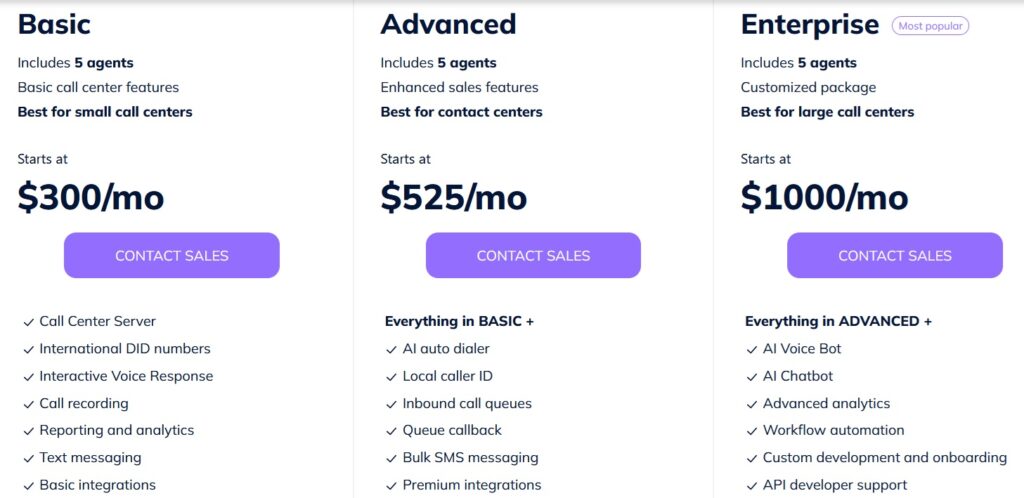The height and width of the screenshot is (498, 1024).
Task: Click Custom development and onboarding item
Action: click(x=884, y=458)
